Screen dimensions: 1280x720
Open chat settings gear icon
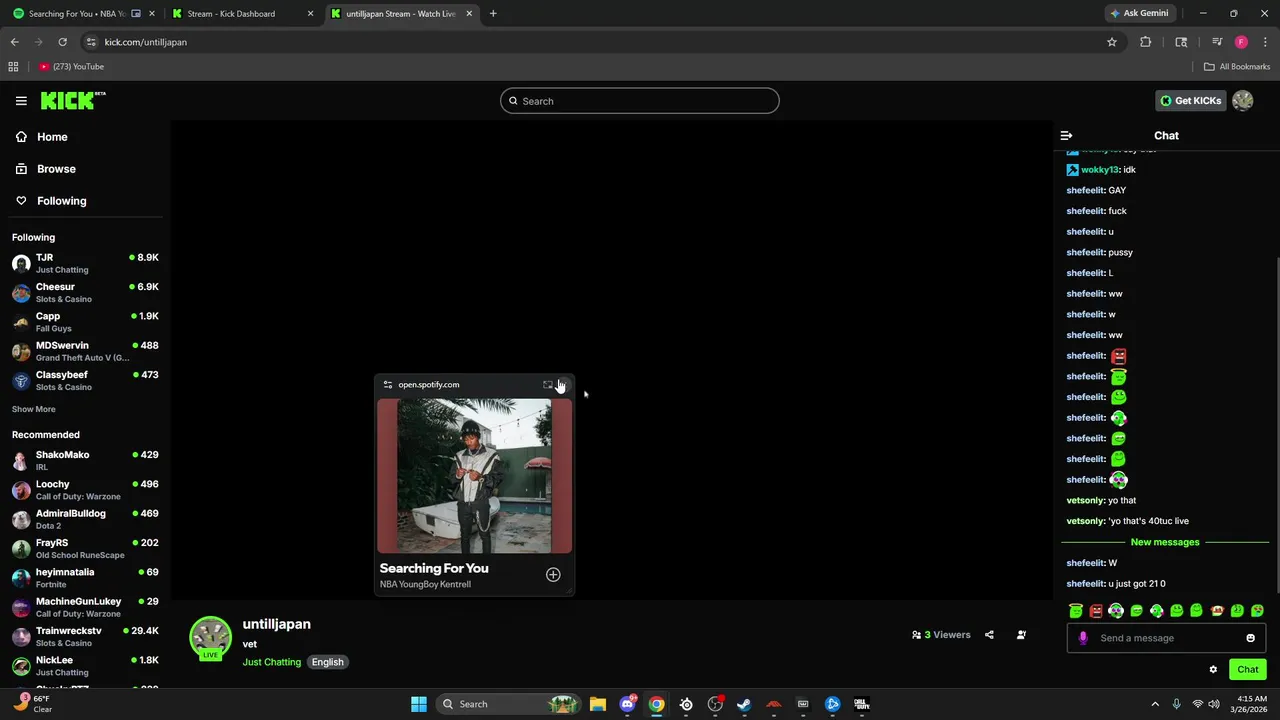[1213, 670]
